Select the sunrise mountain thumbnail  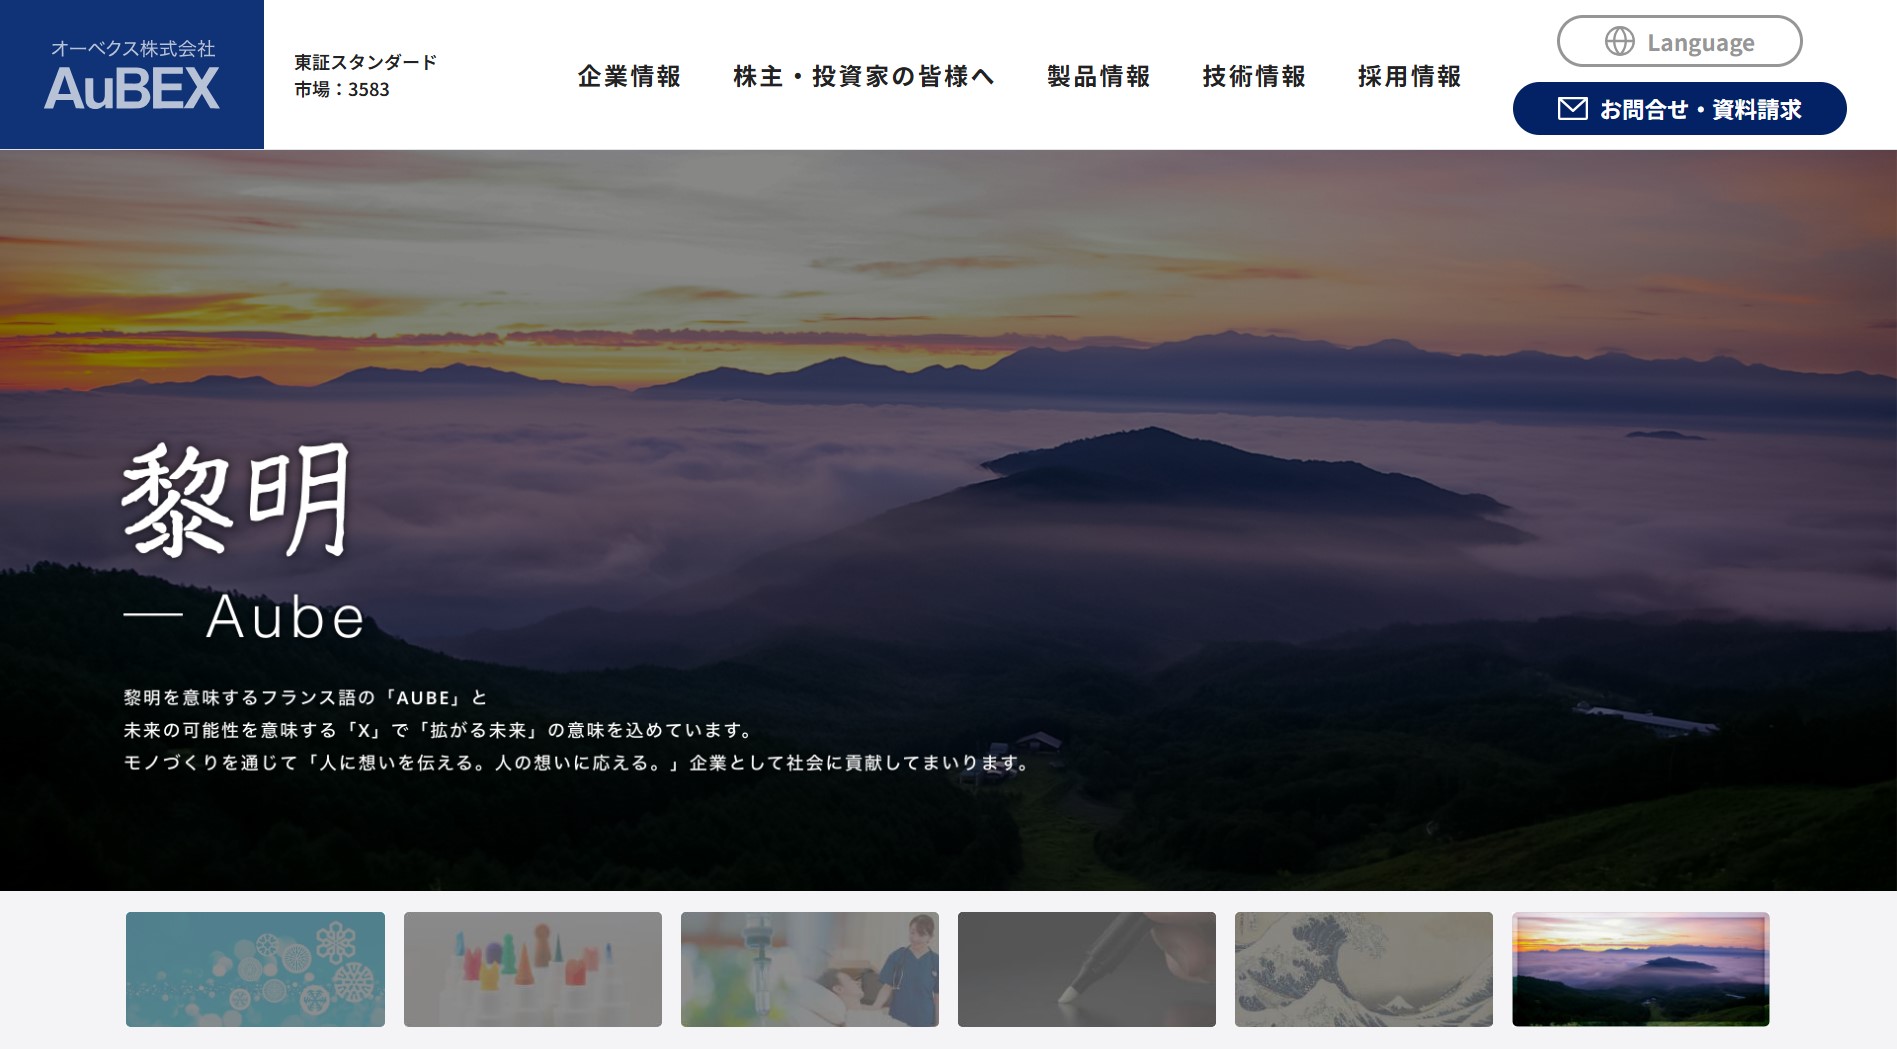pos(1641,969)
